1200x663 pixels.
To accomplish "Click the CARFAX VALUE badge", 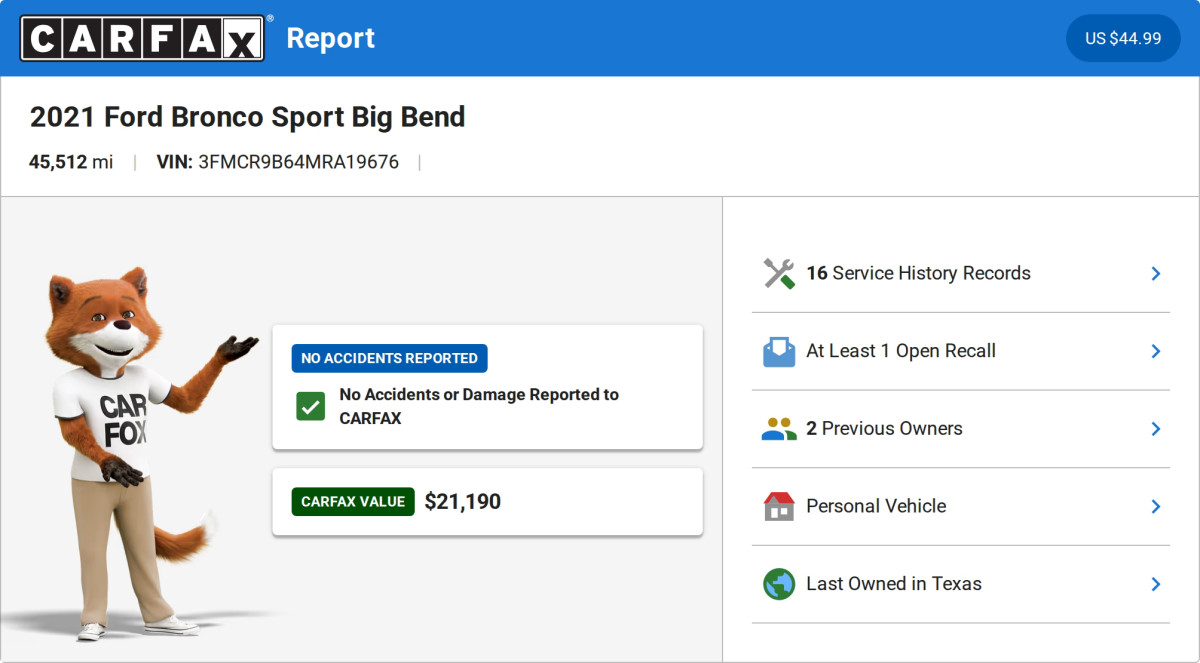I will click(x=353, y=502).
